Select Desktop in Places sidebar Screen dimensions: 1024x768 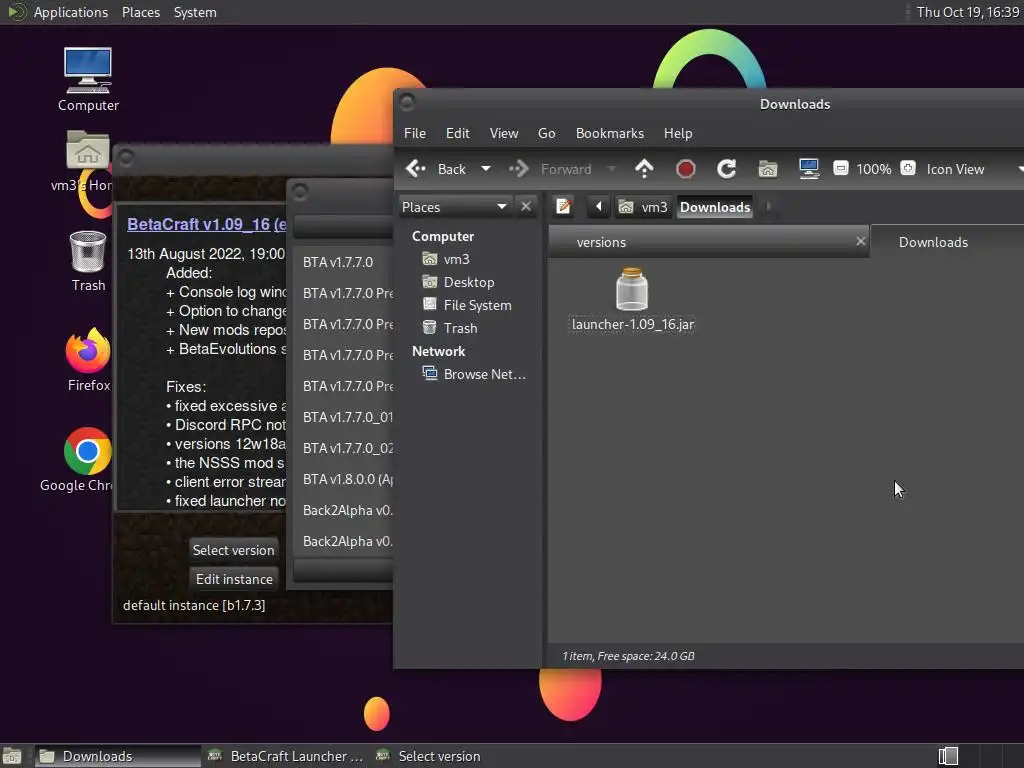click(470, 282)
